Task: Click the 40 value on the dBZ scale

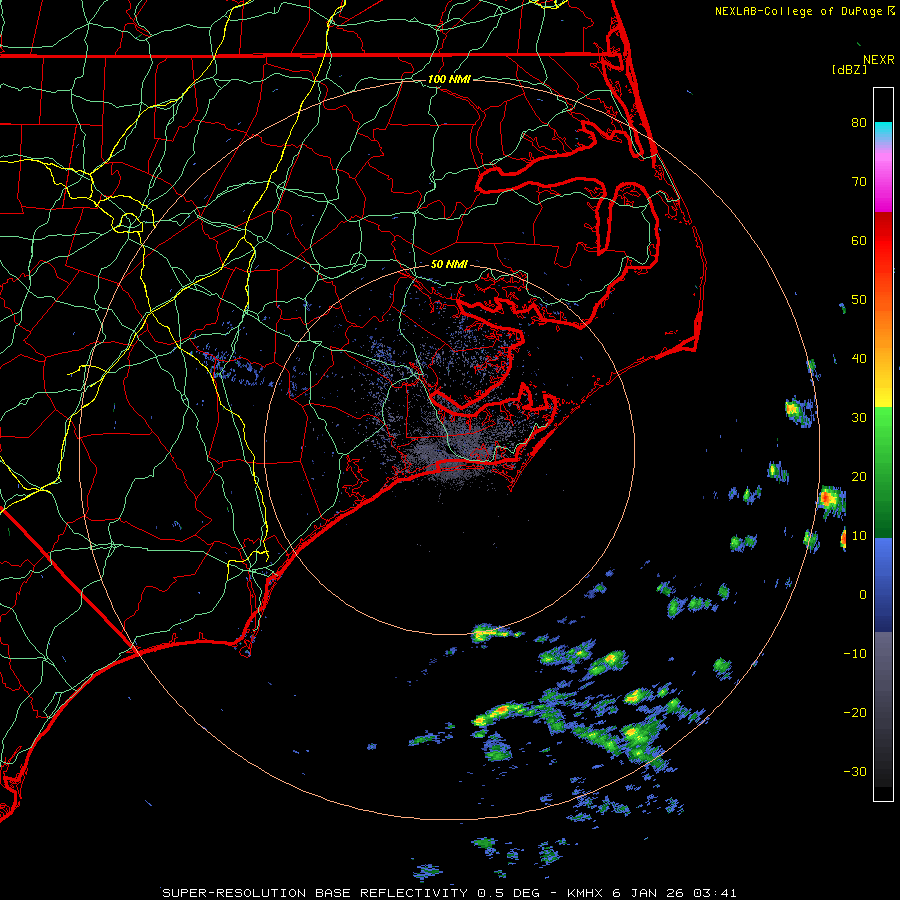Action: [859, 358]
